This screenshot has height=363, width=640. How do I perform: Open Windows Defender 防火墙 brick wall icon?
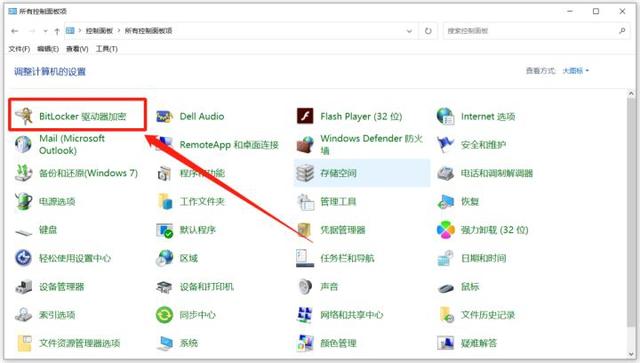[305, 145]
